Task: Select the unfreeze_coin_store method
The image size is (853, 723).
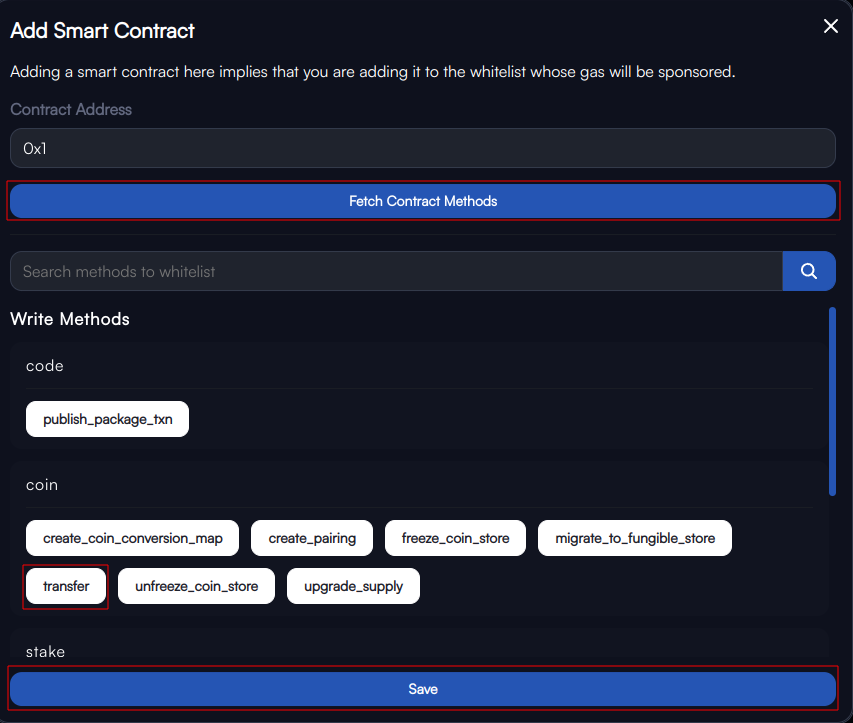Action: (x=196, y=586)
